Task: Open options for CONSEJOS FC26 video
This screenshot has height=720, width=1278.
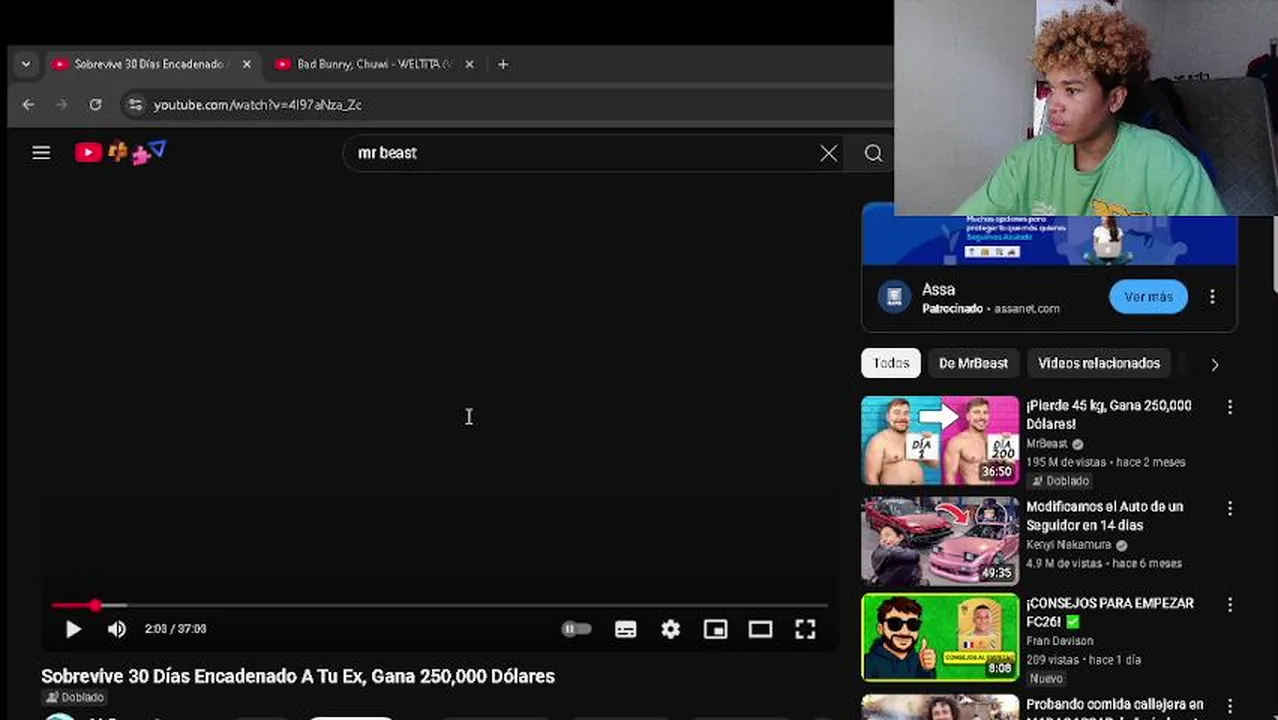Action: [x=1230, y=605]
